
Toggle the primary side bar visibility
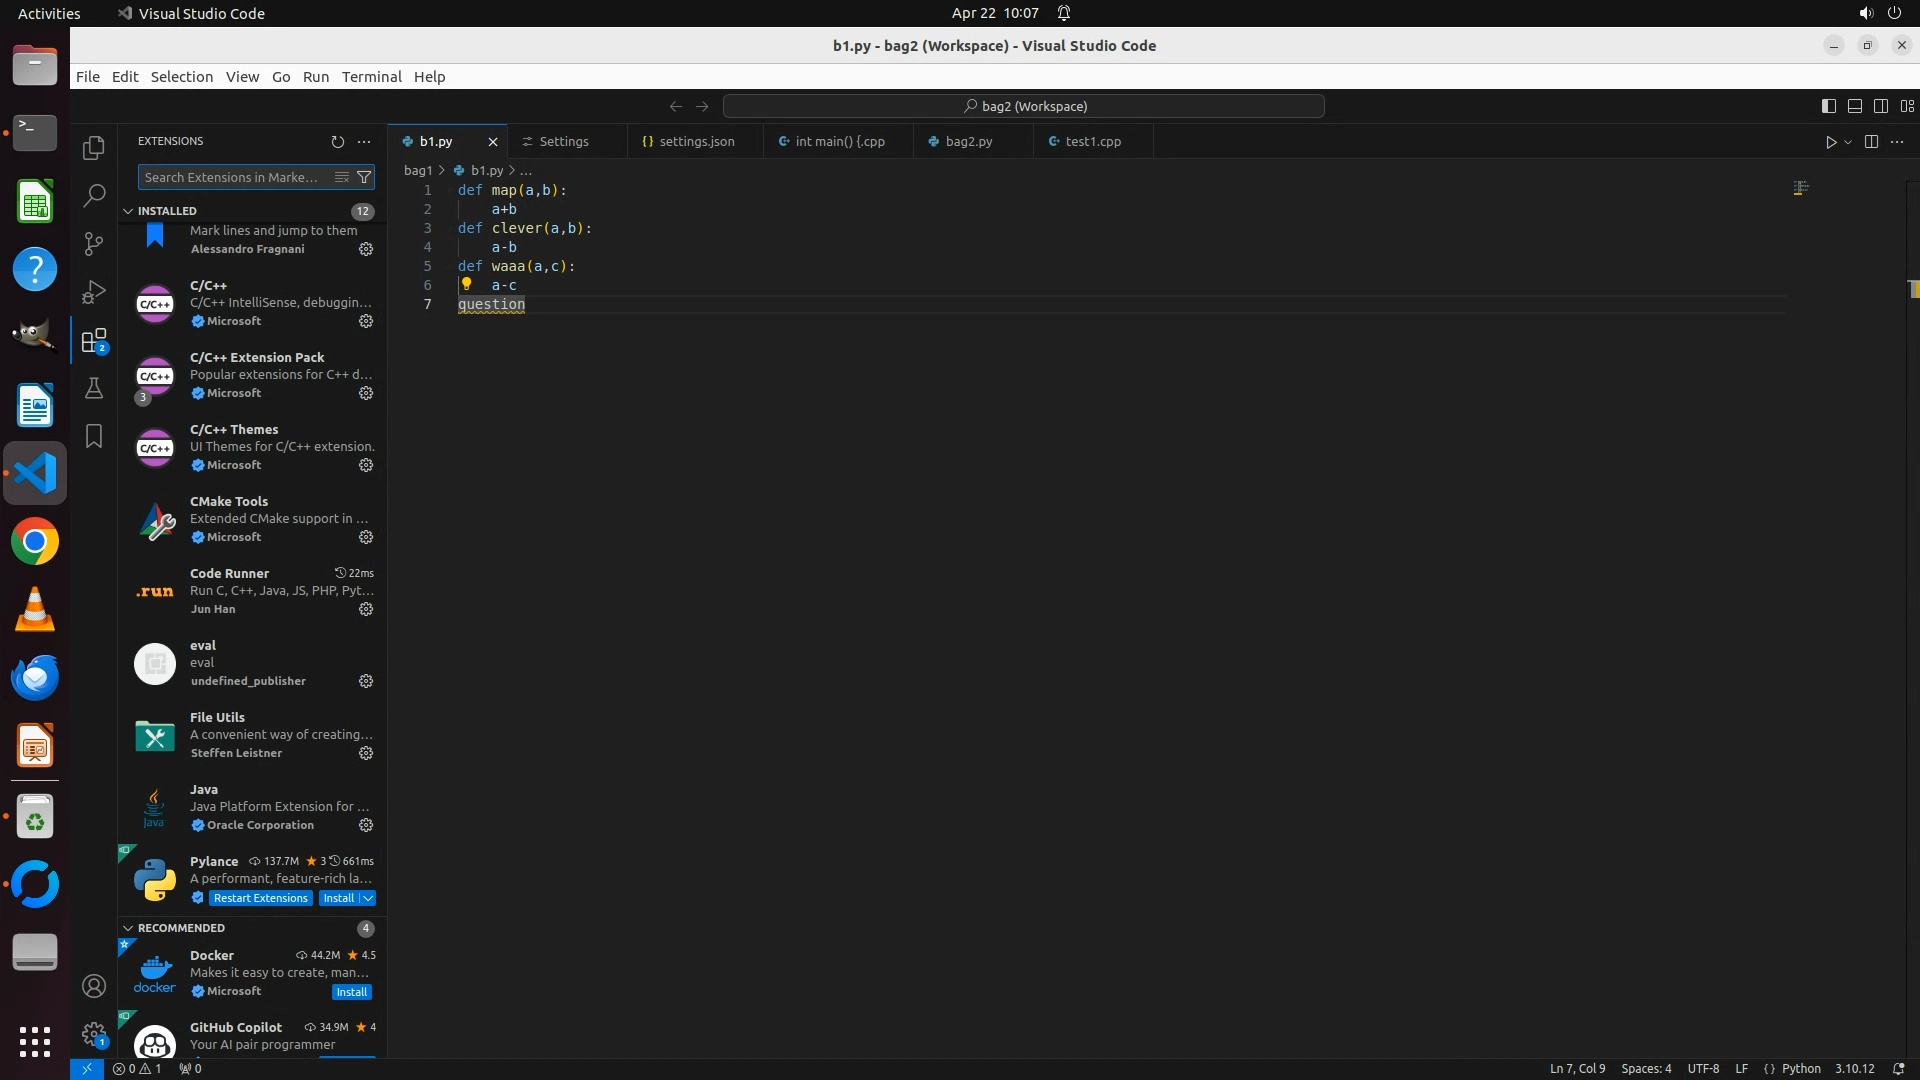(1828, 106)
